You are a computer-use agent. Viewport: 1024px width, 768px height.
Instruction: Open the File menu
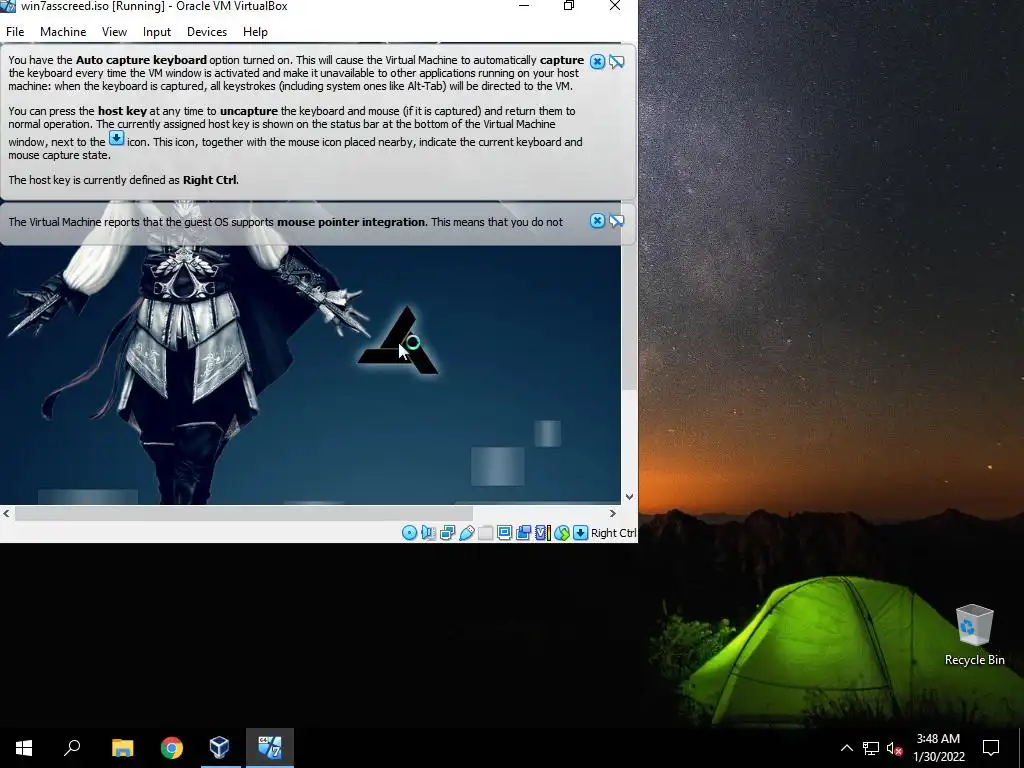tap(15, 31)
